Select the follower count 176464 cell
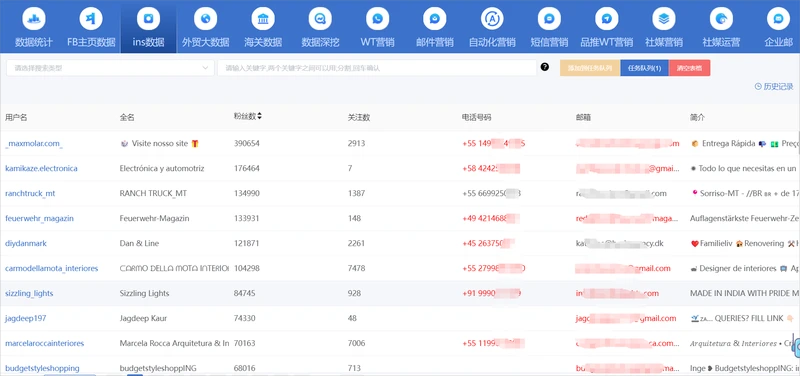The image size is (800, 376). [x=247, y=168]
